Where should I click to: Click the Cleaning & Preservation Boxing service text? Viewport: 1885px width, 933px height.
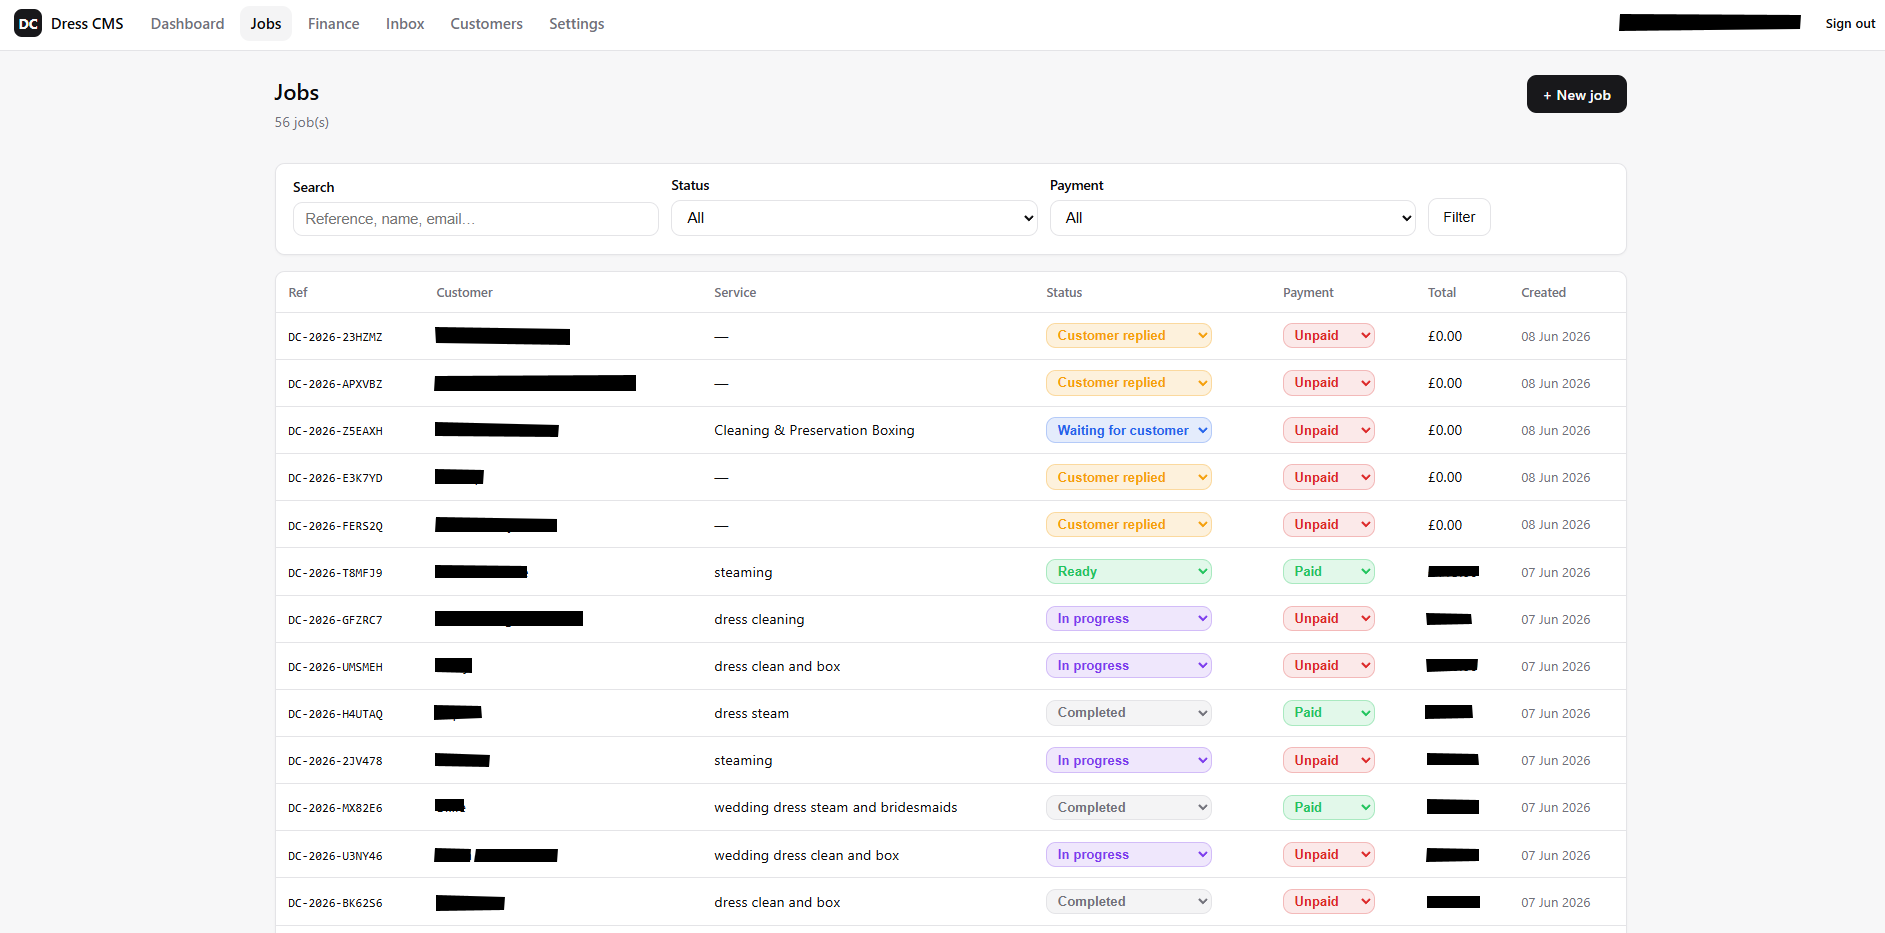(x=814, y=430)
